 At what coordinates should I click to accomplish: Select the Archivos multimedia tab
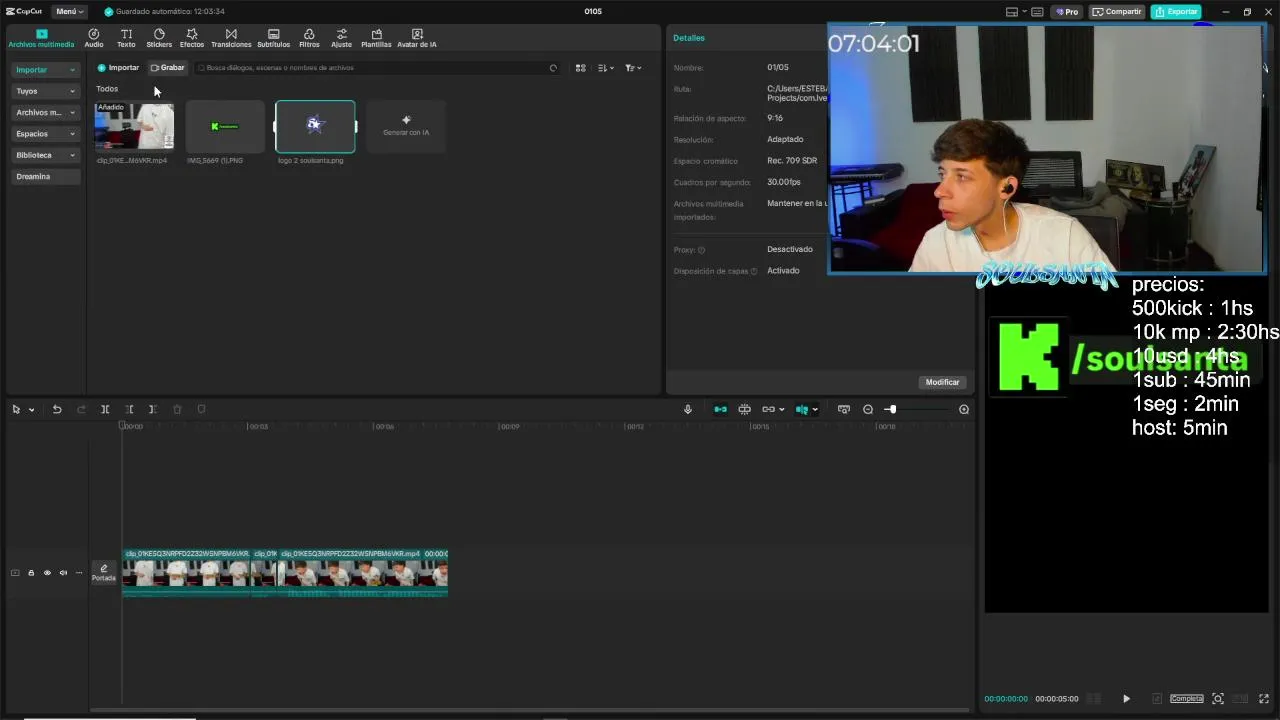[x=41, y=38]
